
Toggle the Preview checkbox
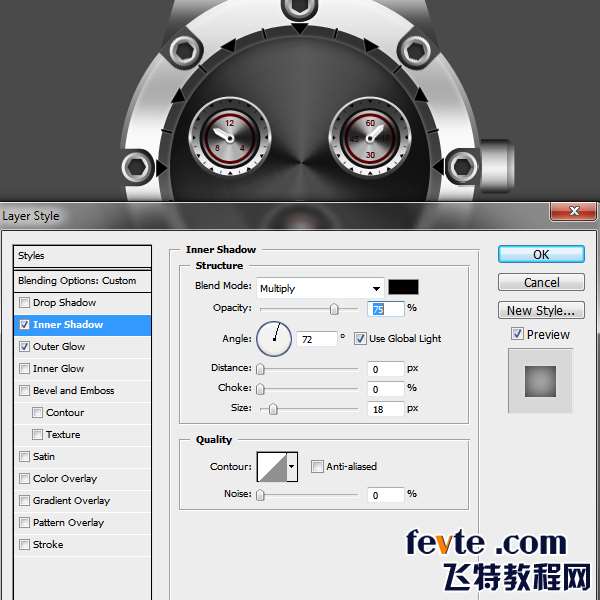pos(517,334)
